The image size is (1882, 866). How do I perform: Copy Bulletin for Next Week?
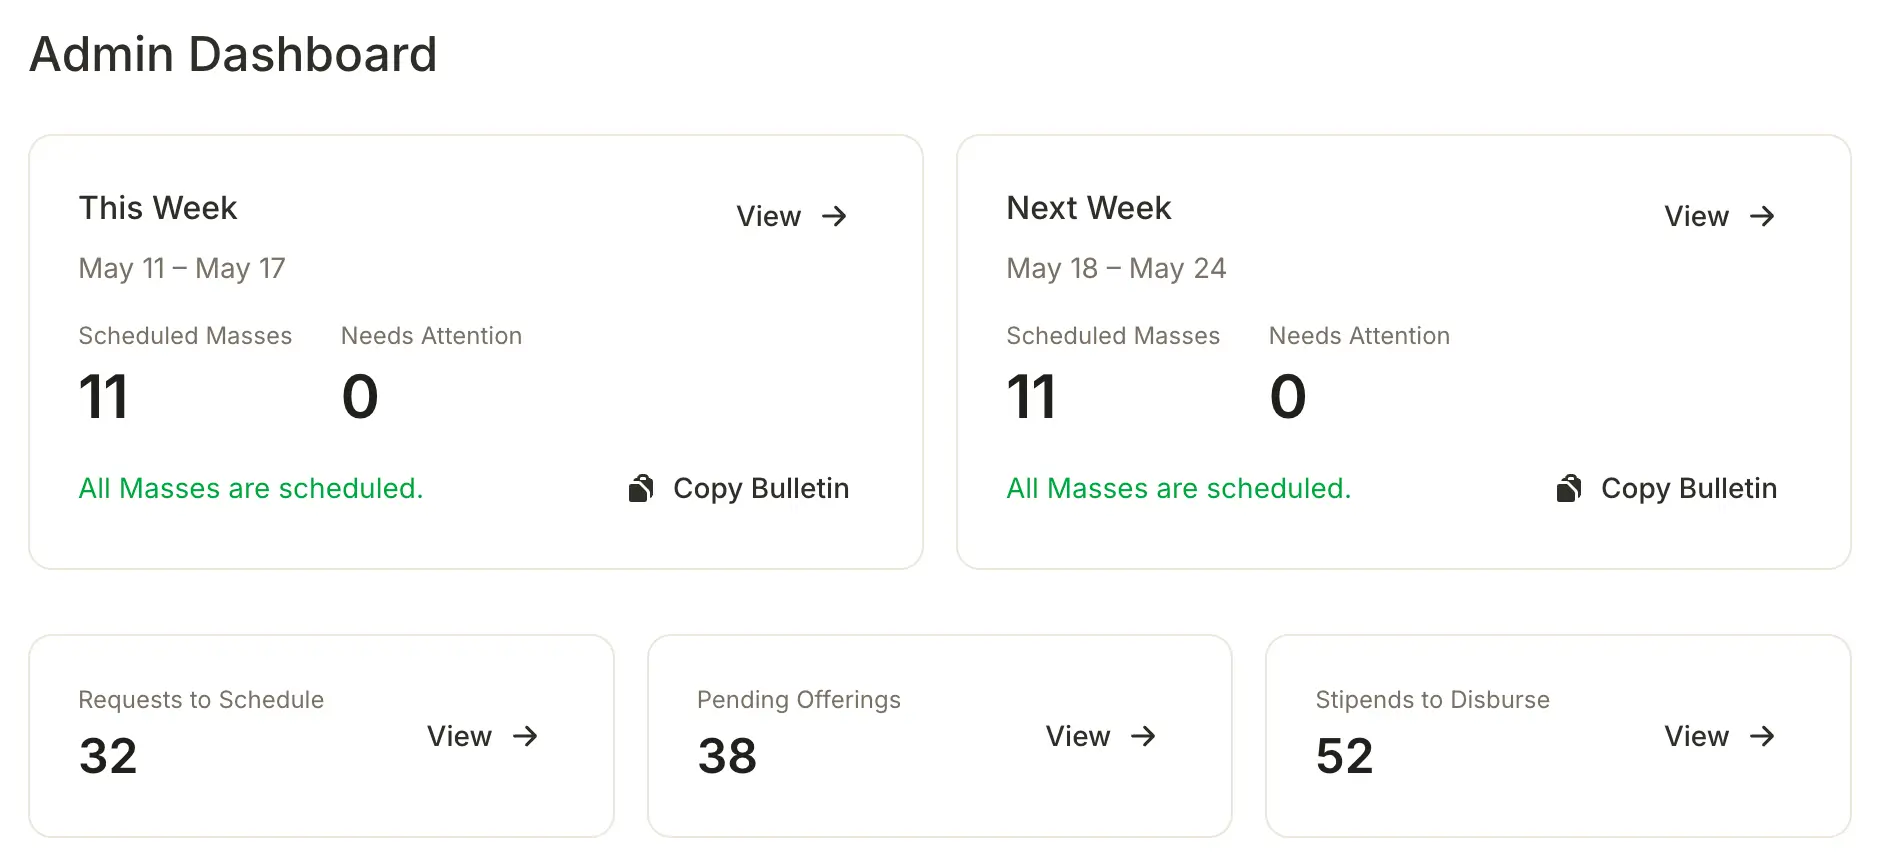tap(1666, 488)
